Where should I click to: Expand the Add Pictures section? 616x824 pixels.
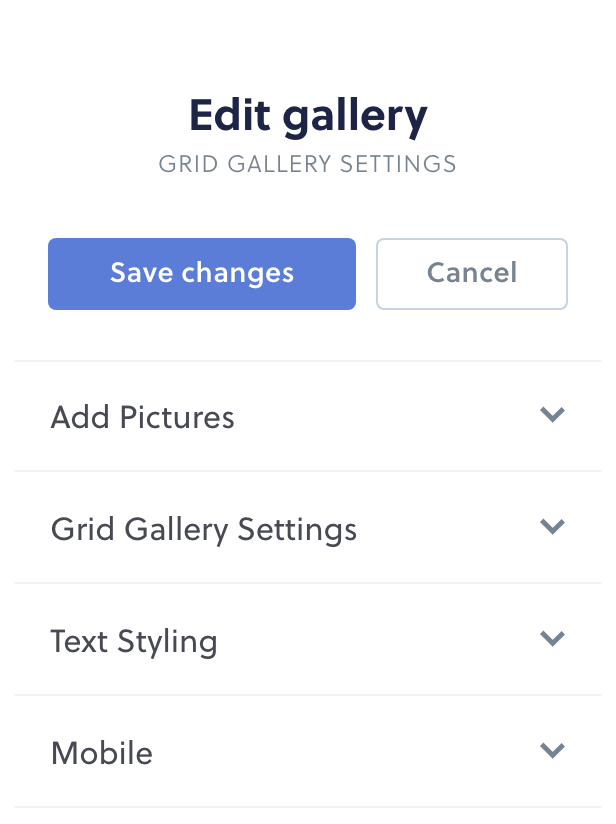[x=307, y=416]
